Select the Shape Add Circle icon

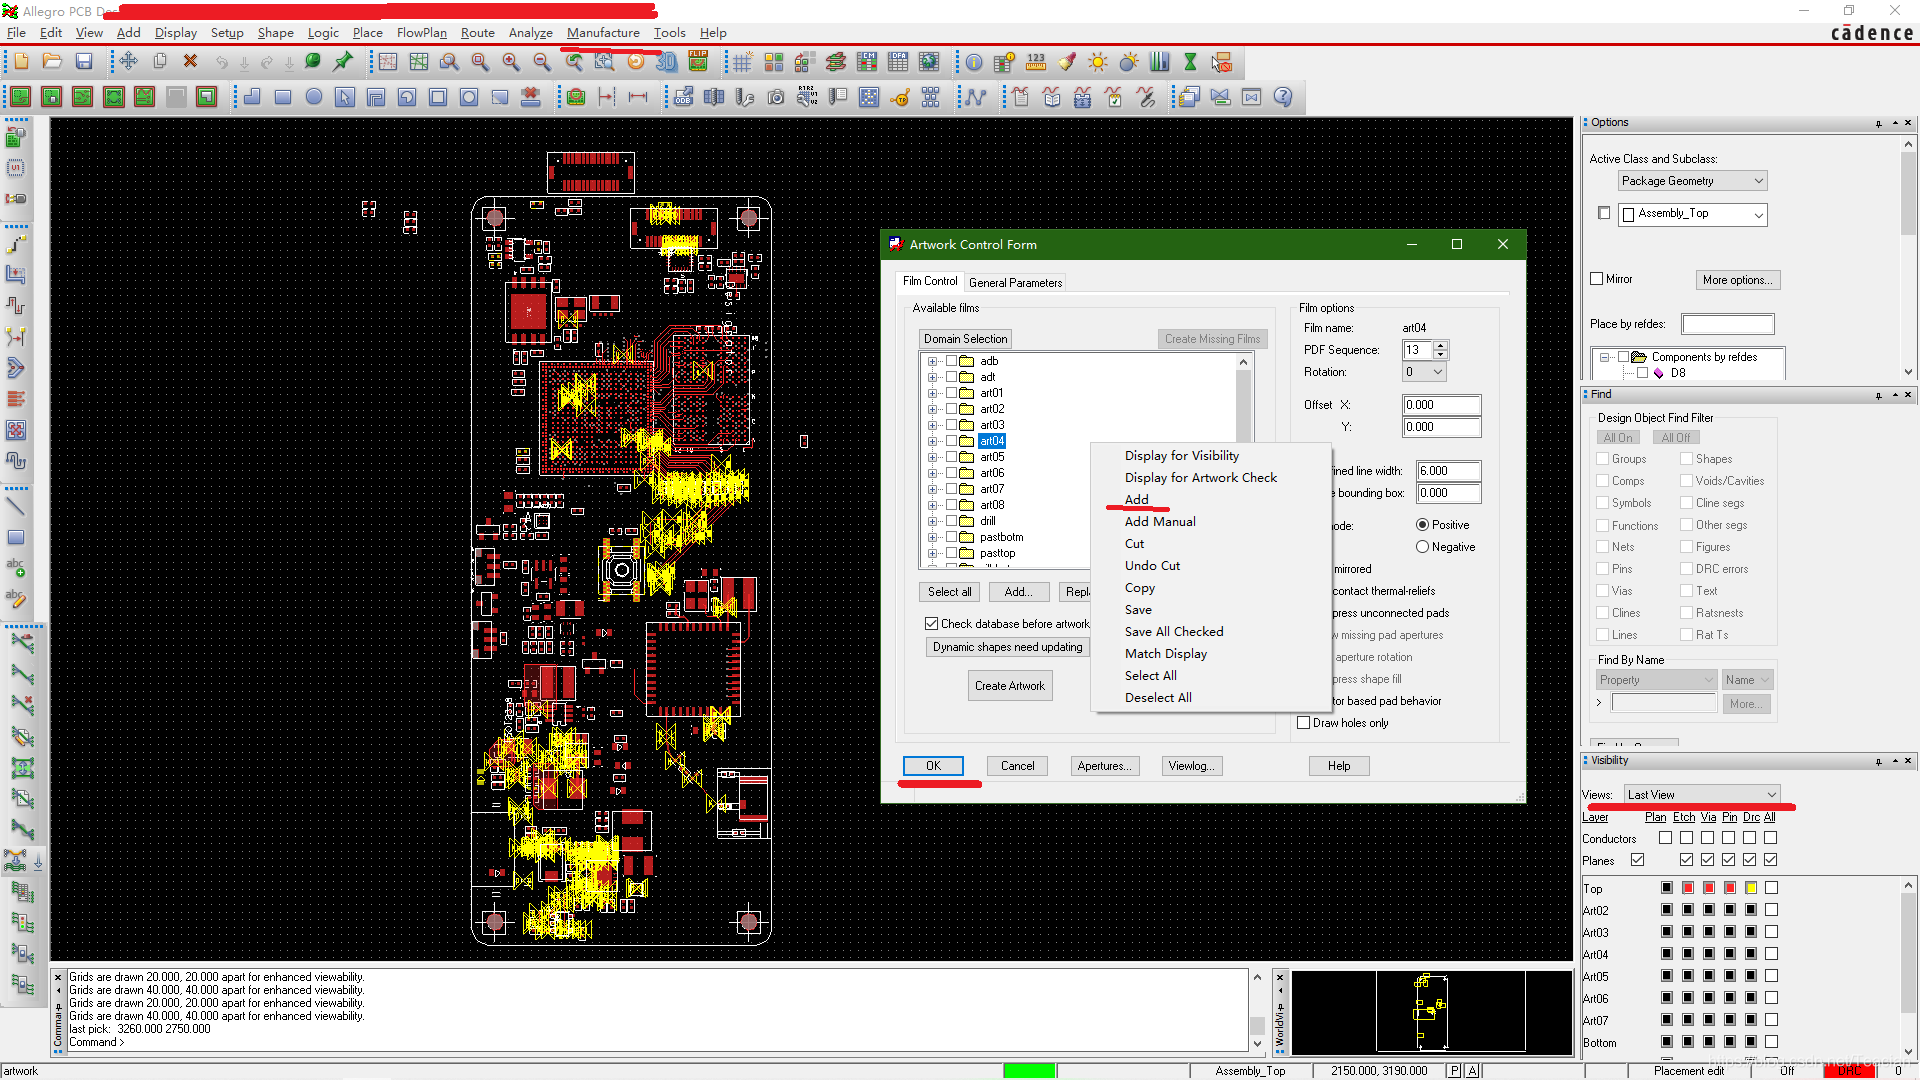click(314, 97)
